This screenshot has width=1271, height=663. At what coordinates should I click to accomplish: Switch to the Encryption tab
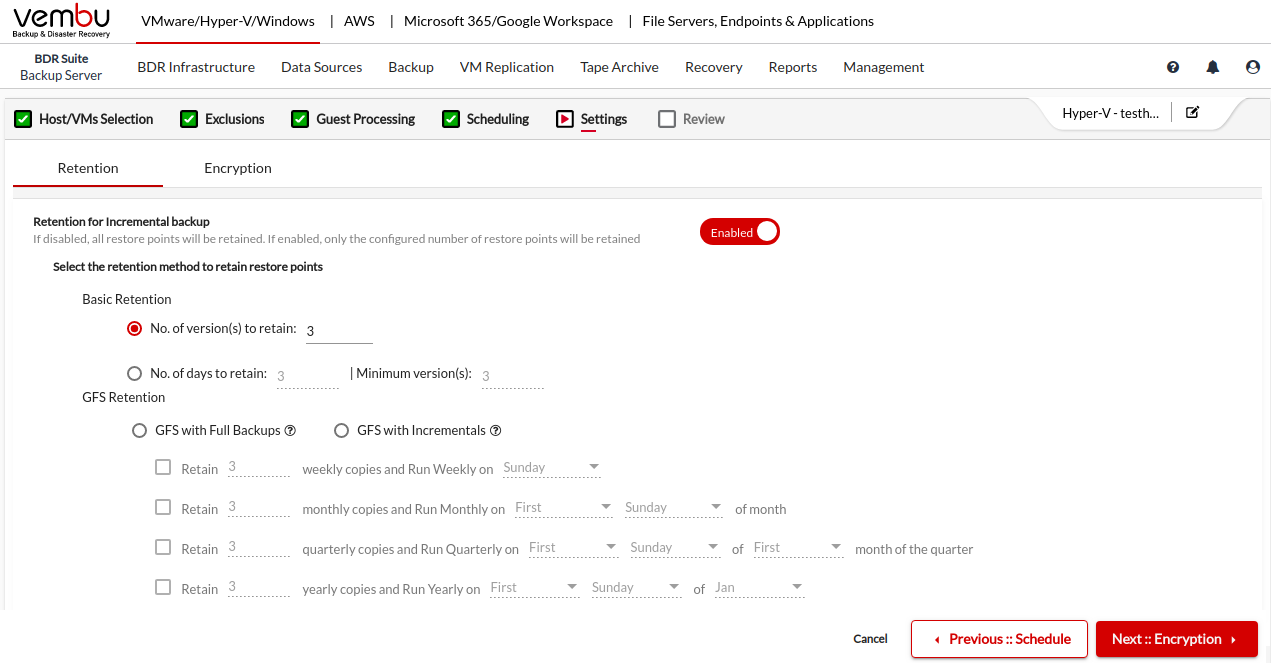pos(238,168)
